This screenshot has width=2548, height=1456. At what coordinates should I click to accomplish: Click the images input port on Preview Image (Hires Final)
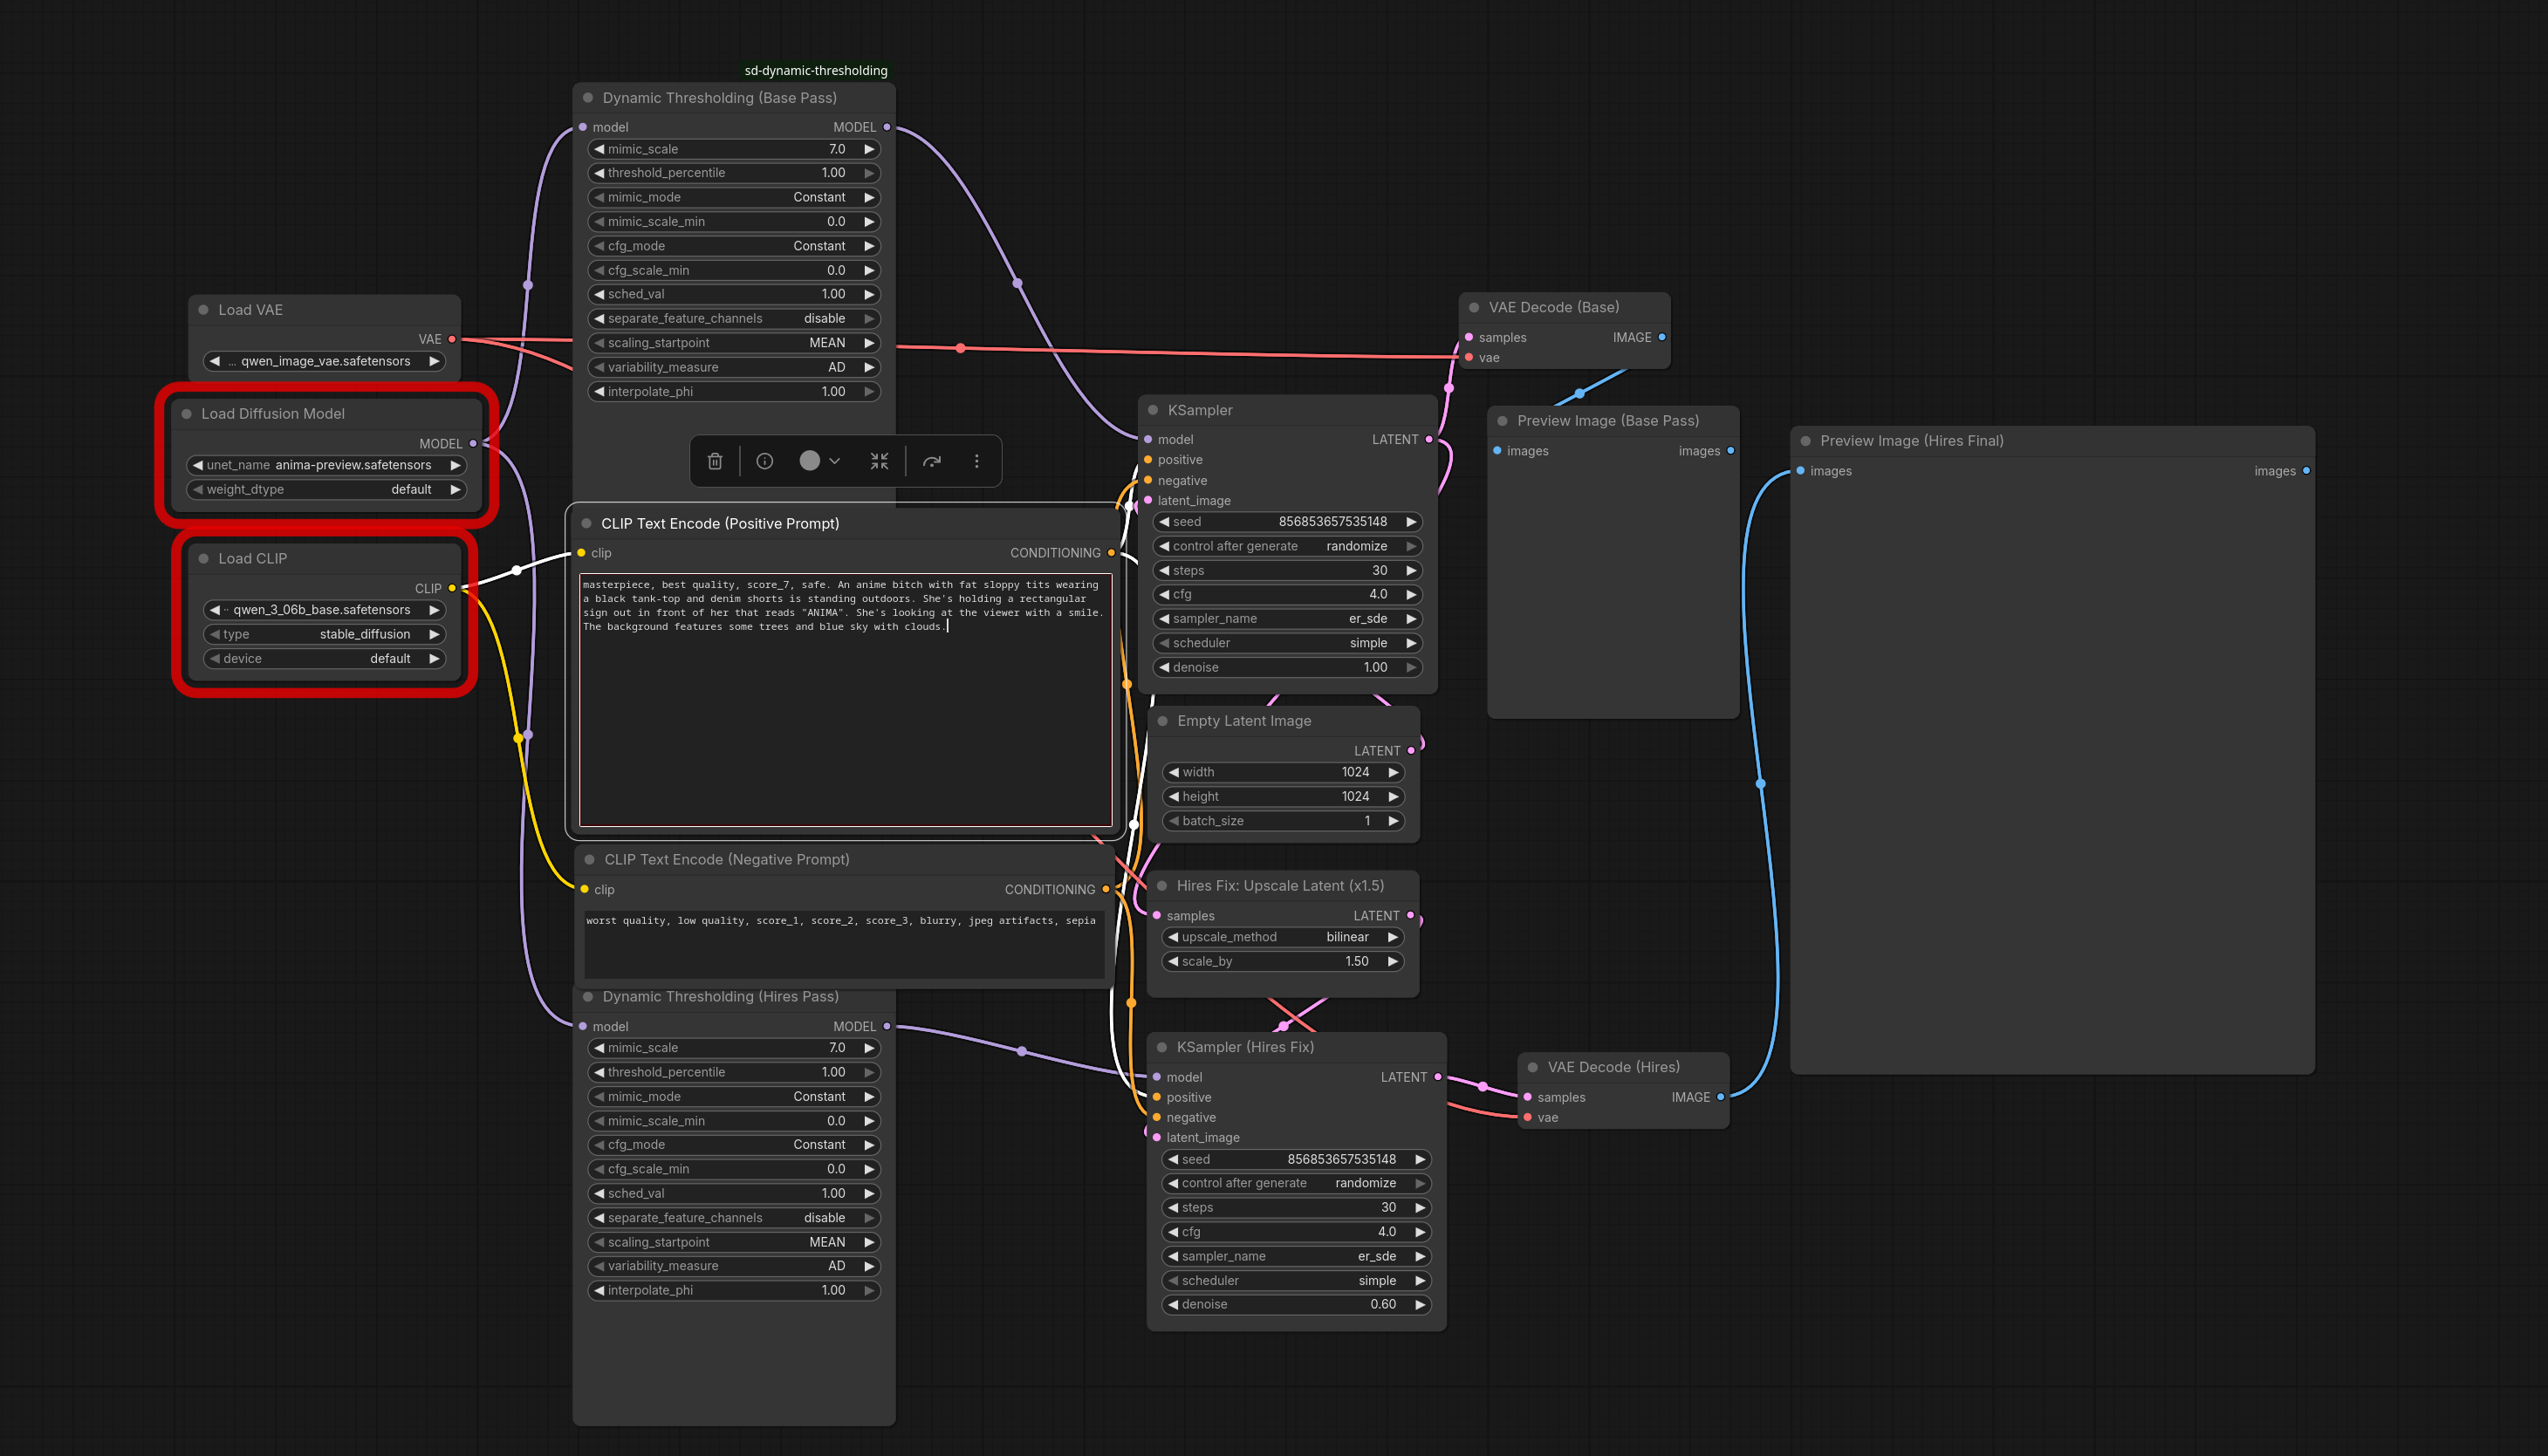click(1801, 471)
